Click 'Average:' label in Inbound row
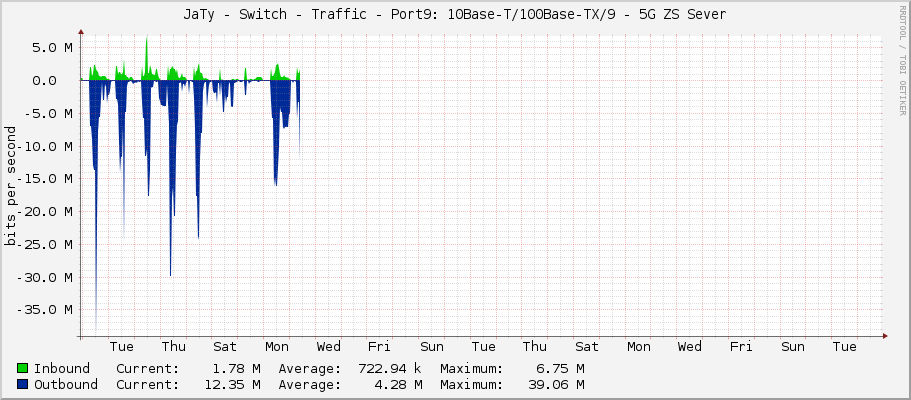 click(x=310, y=369)
